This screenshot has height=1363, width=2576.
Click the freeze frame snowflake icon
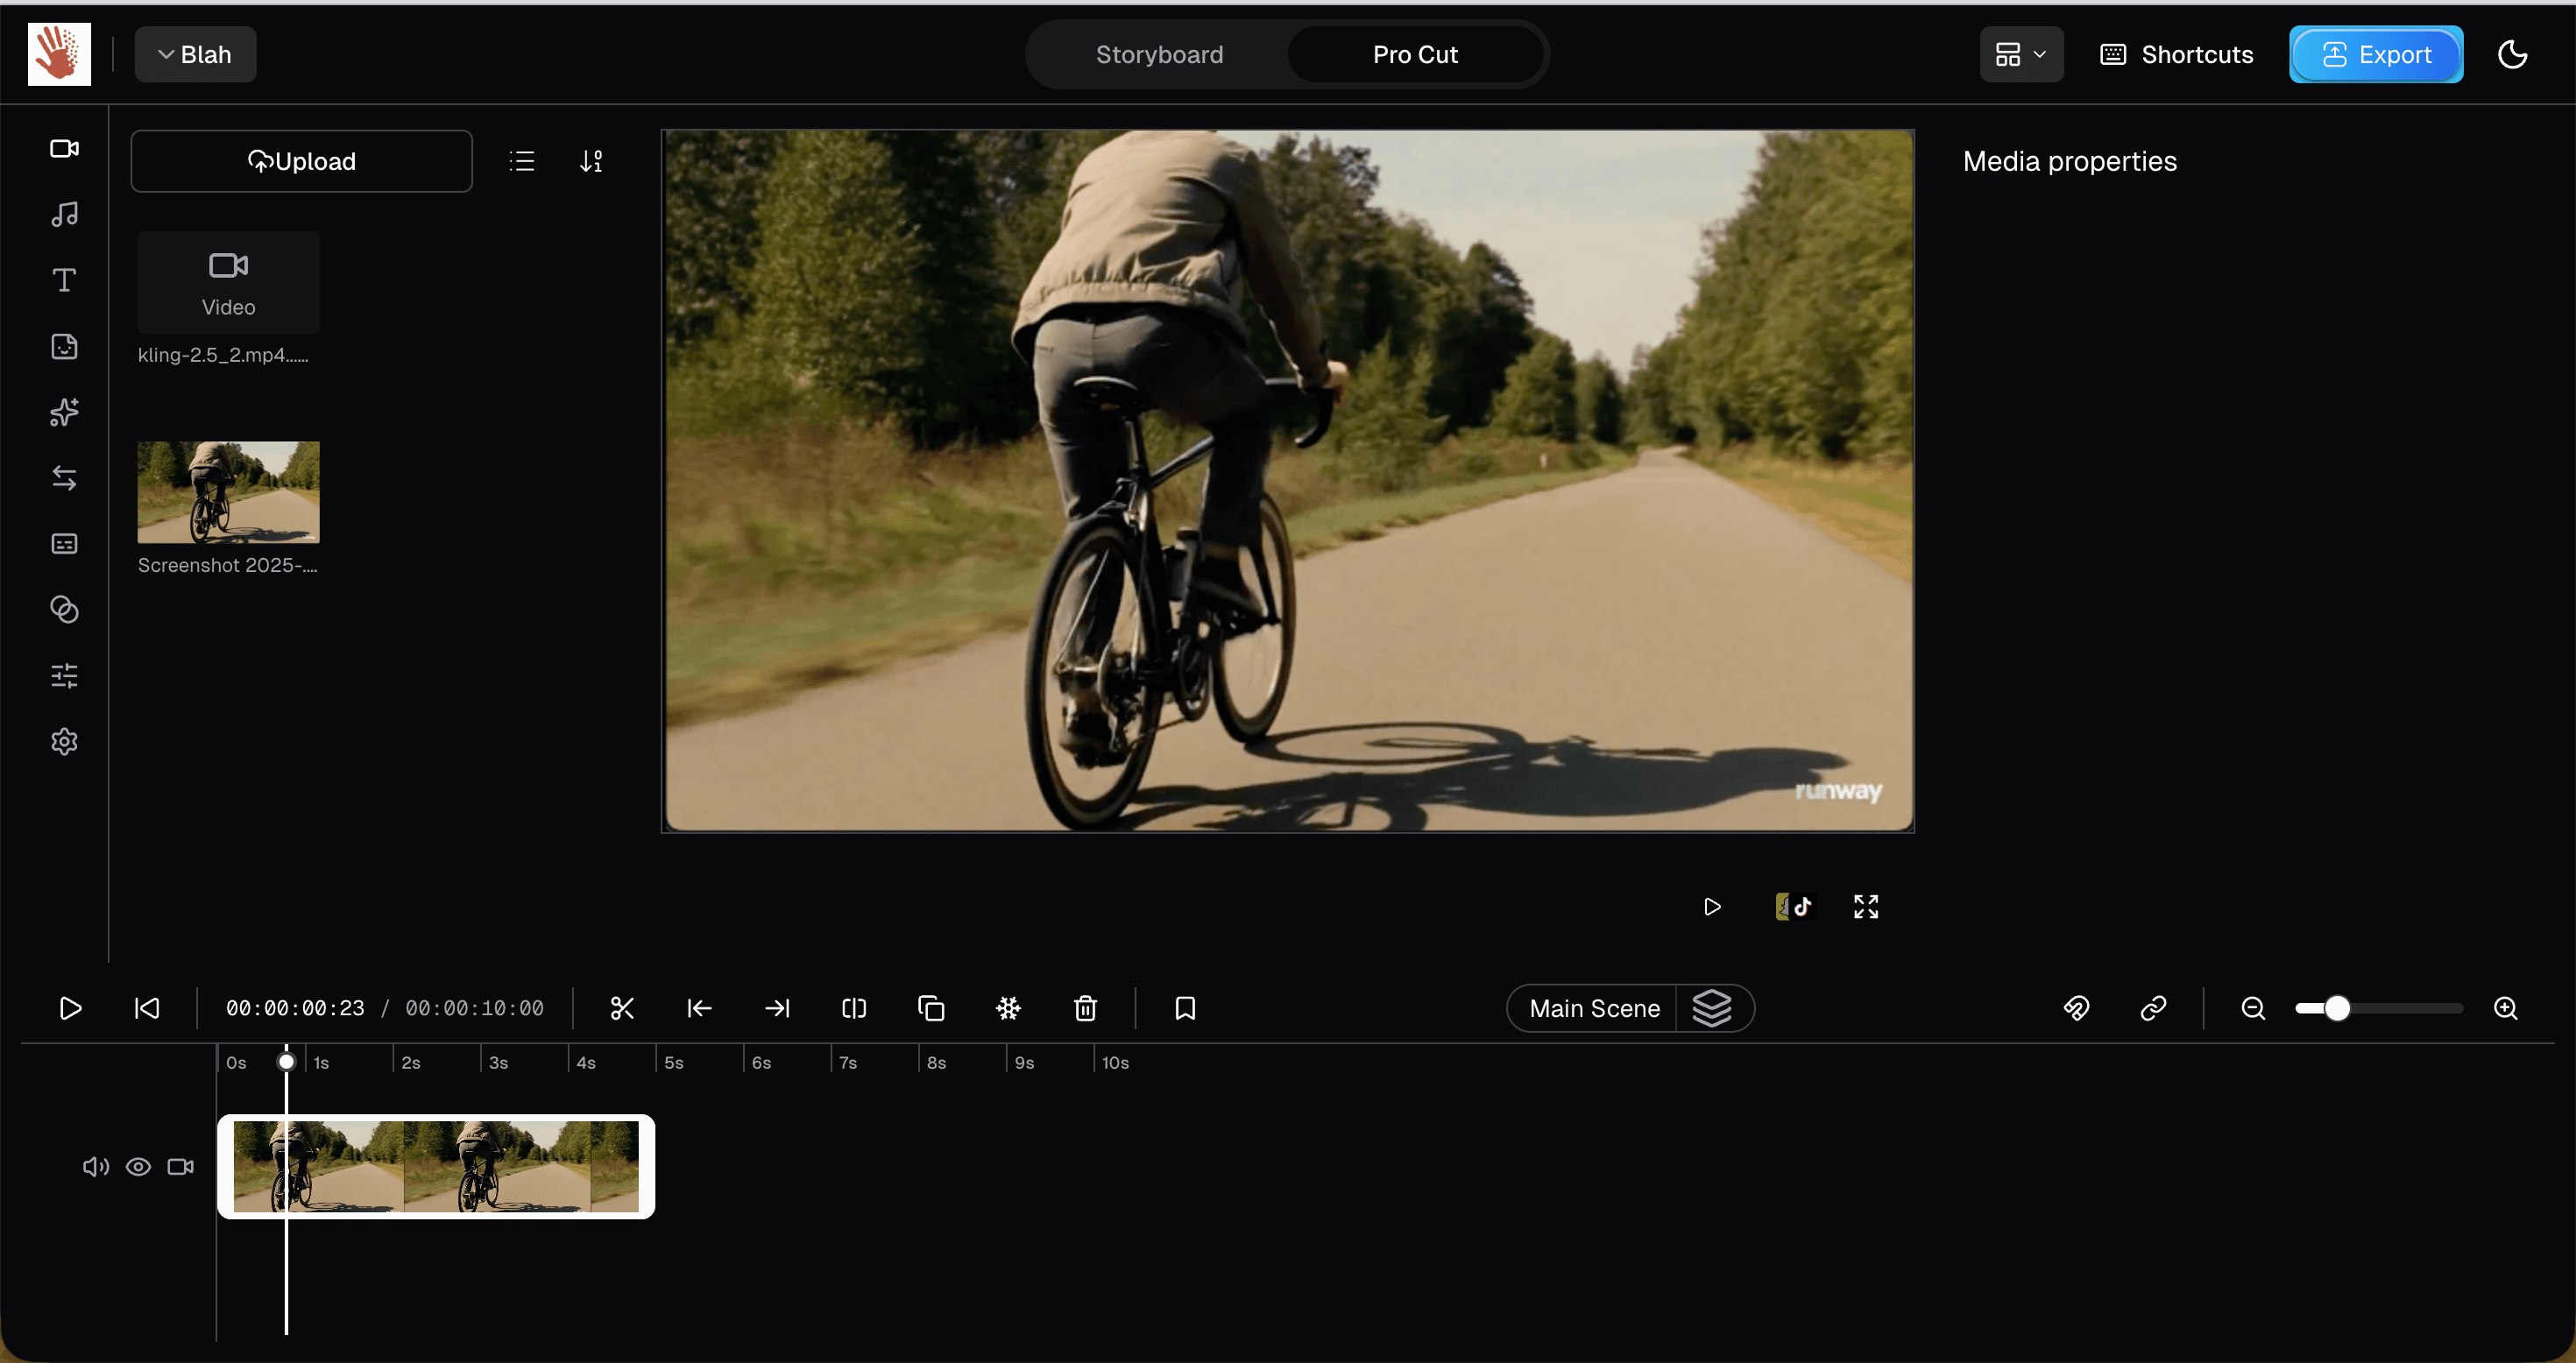pos(1008,1008)
